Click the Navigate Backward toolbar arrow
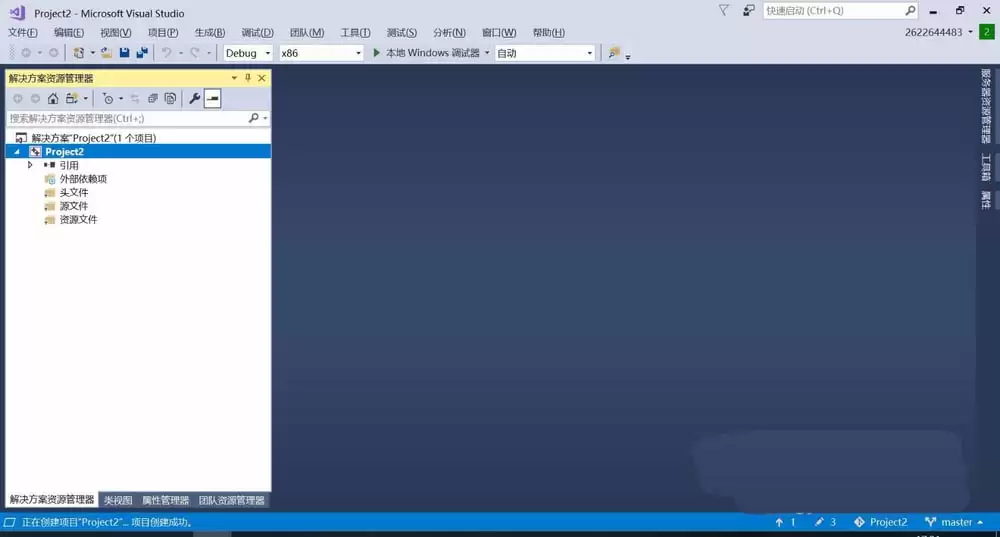 [x=26, y=53]
